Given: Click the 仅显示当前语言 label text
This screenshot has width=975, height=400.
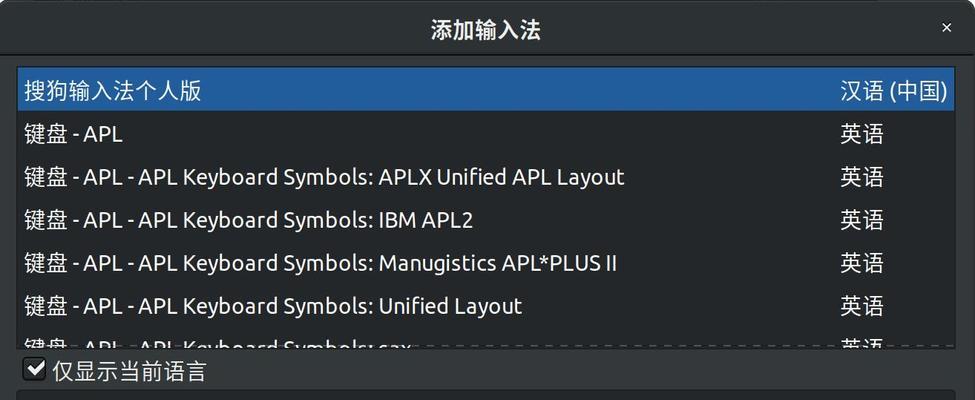Looking at the screenshot, I should coord(129,371).
